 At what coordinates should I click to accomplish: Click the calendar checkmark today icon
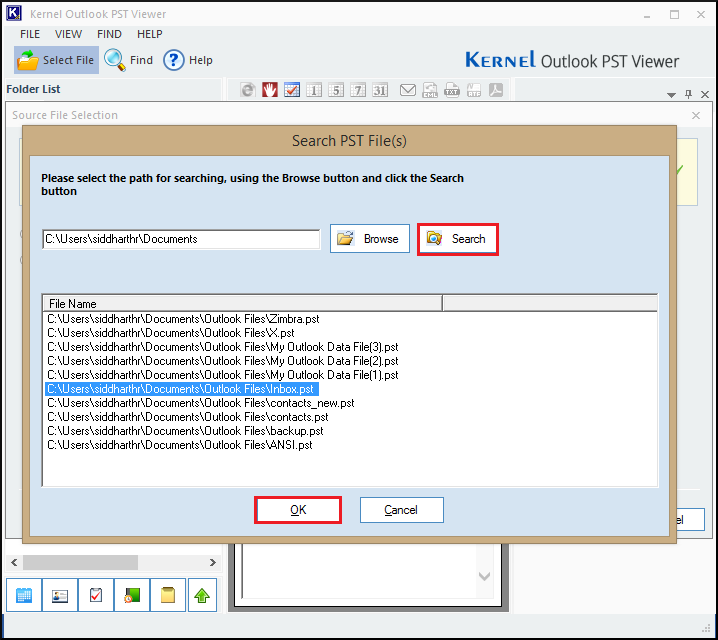292,90
